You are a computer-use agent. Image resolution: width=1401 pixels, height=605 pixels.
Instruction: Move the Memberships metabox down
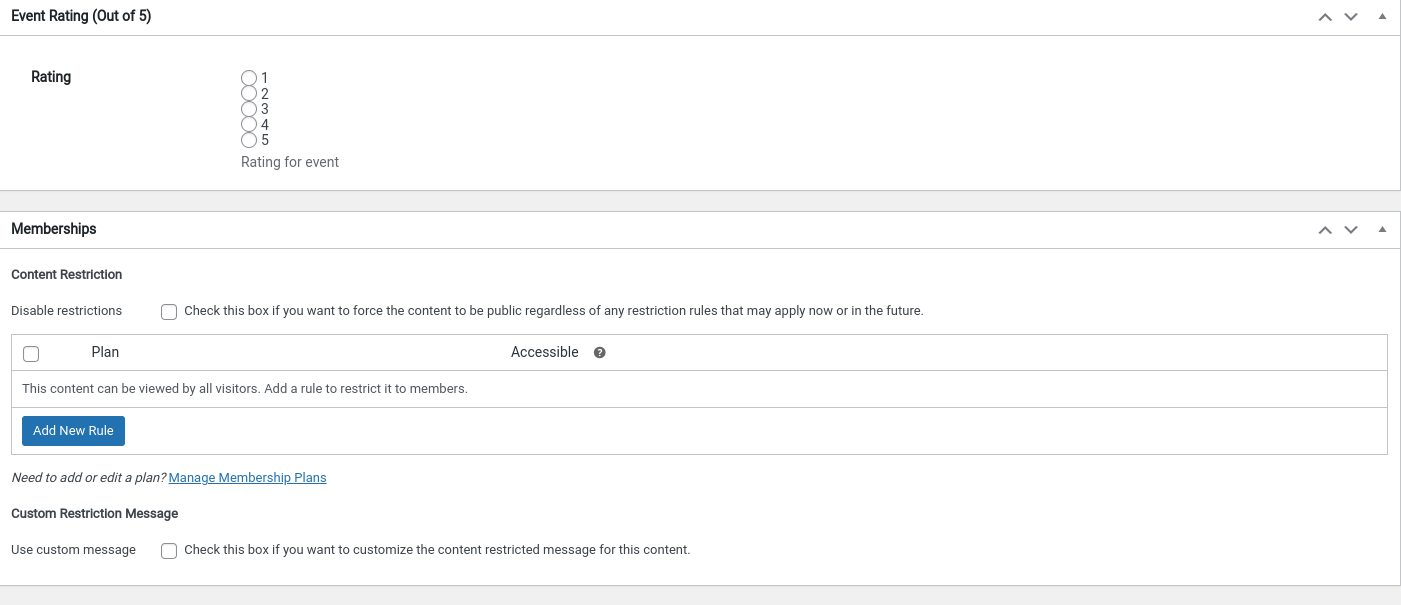pos(1351,230)
